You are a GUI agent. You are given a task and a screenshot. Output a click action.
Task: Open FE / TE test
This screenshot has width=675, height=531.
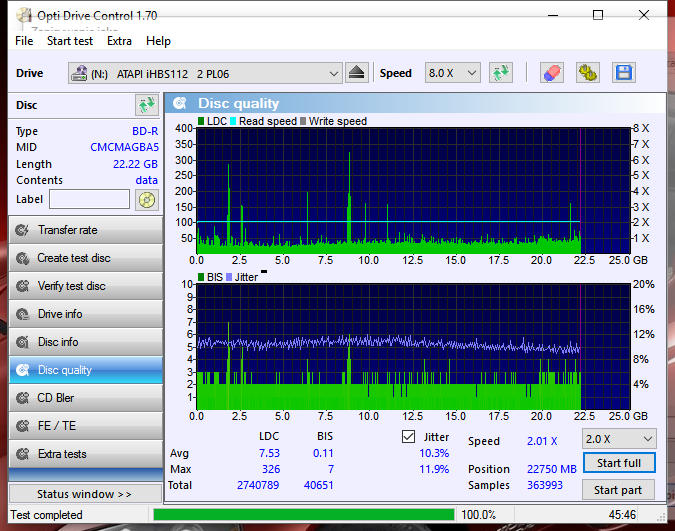point(86,426)
